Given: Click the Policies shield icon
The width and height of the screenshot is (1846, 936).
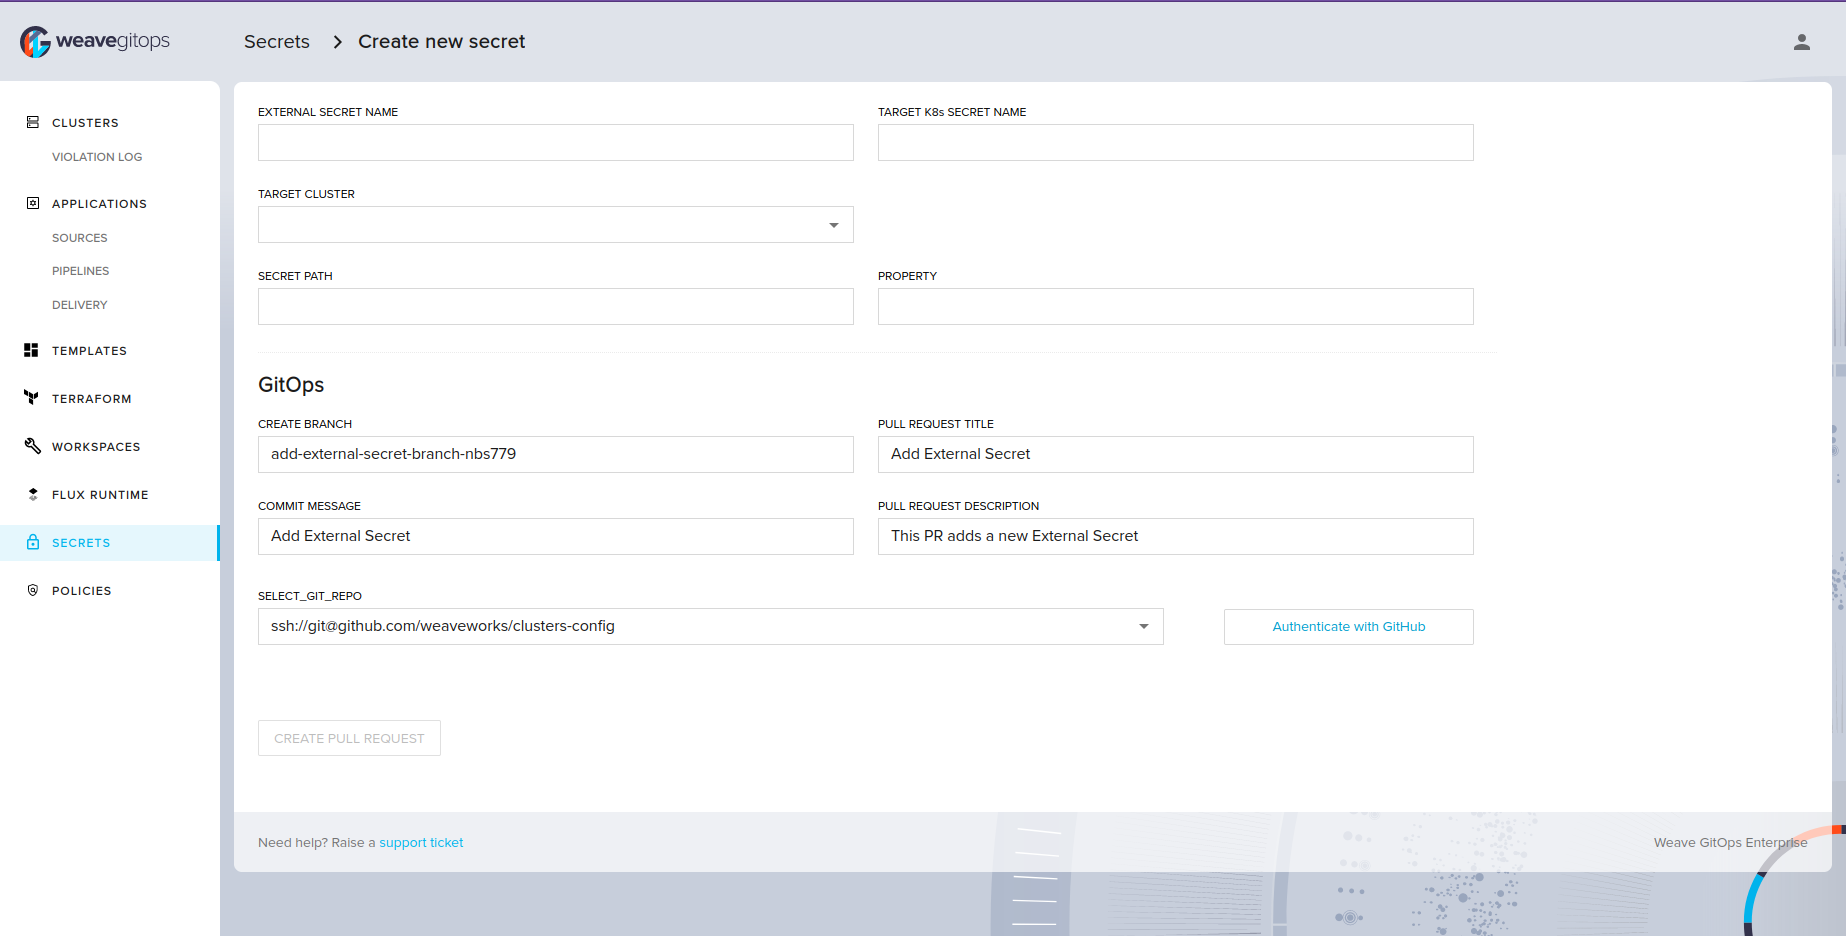Looking at the screenshot, I should 33,590.
